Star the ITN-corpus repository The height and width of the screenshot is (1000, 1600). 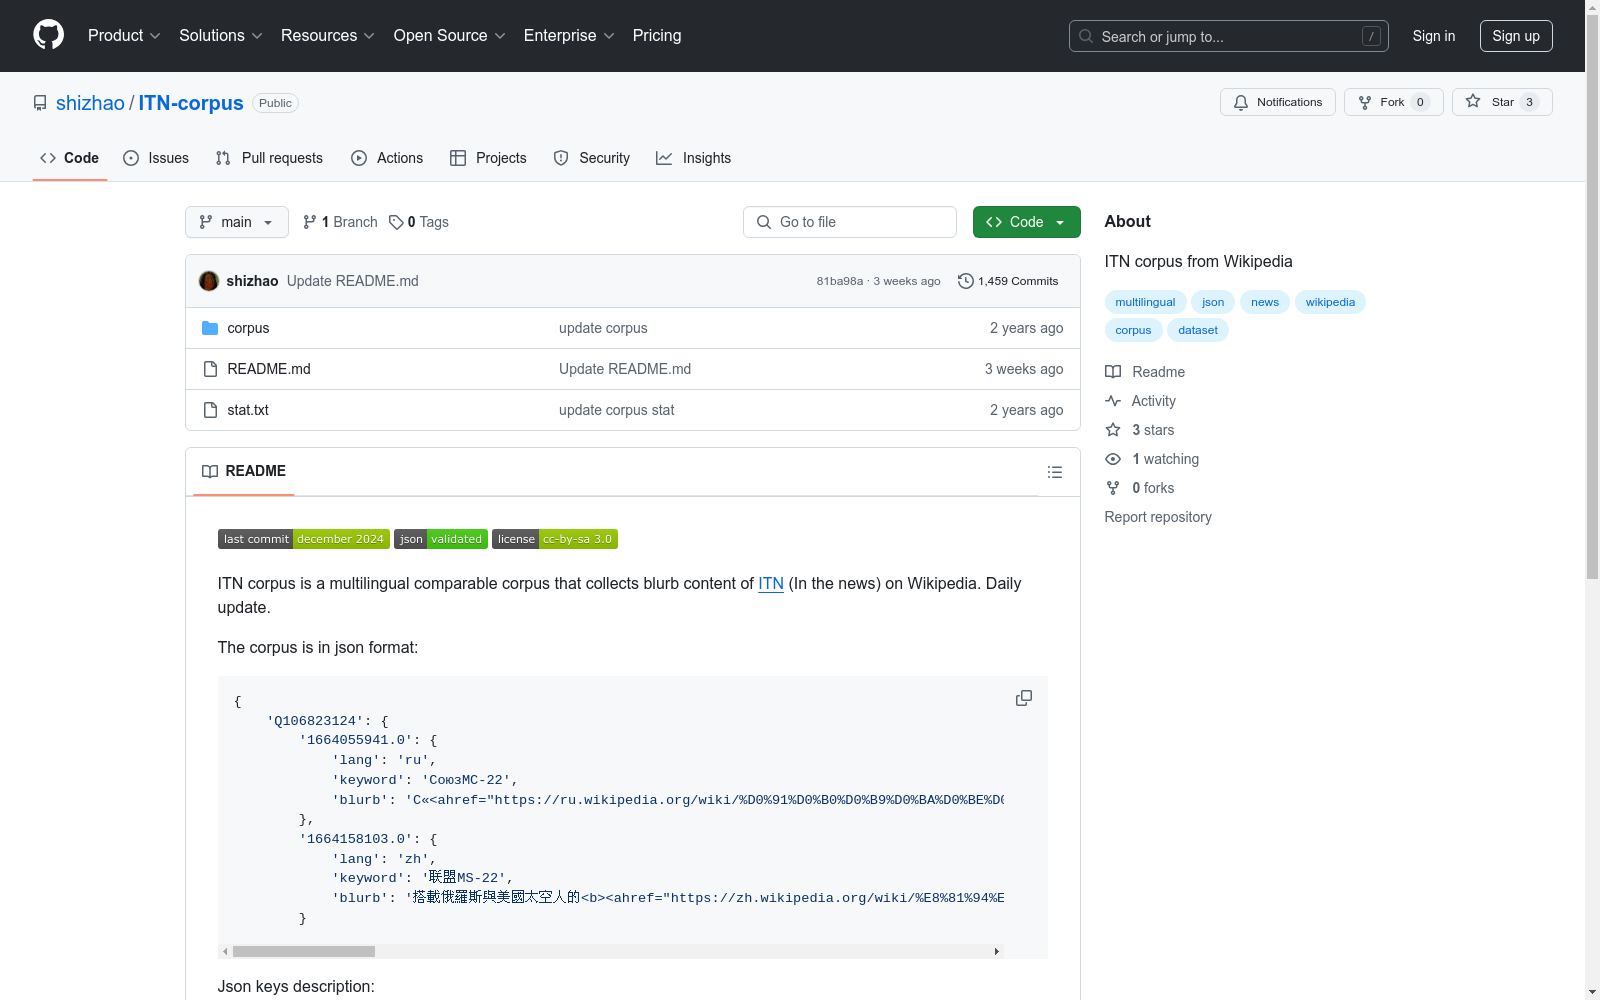1501,102
